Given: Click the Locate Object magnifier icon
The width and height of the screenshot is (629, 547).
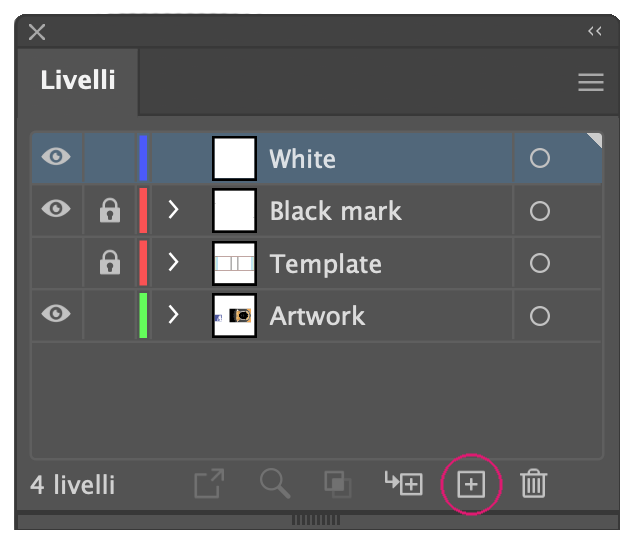Looking at the screenshot, I should point(275,484).
